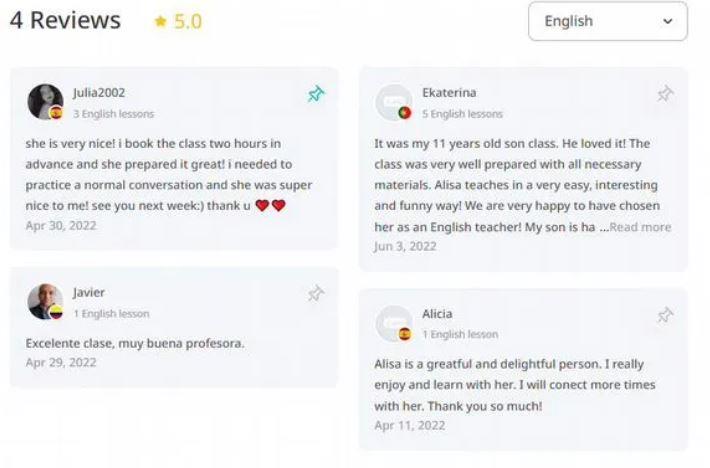Image resolution: width=710 pixels, height=468 pixels.
Task: Click the Portugal flag on Ekaterina's avatar
Action: (x=405, y=113)
